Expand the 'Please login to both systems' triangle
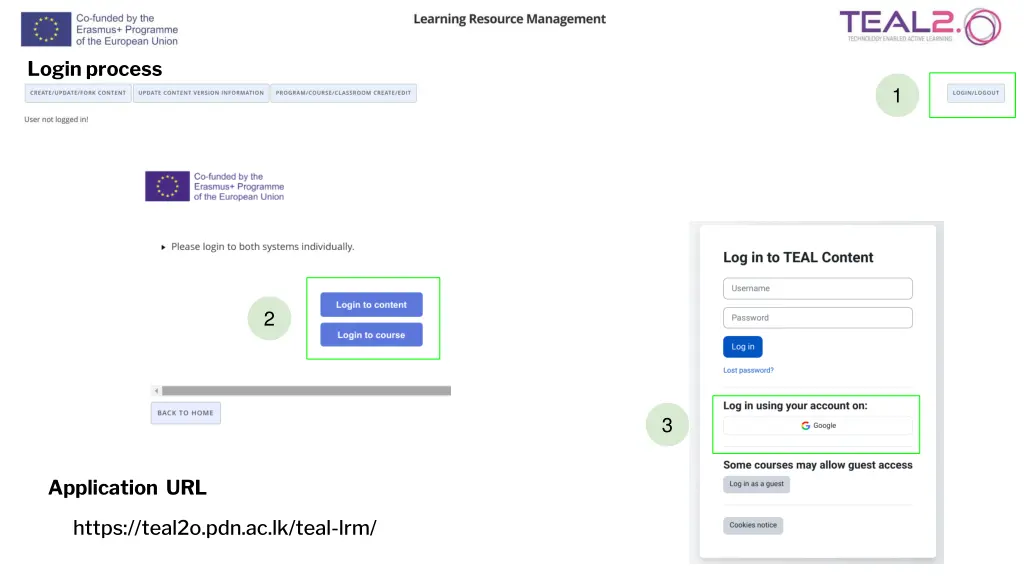This screenshot has width=1024, height=576. (x=163, y=247)
